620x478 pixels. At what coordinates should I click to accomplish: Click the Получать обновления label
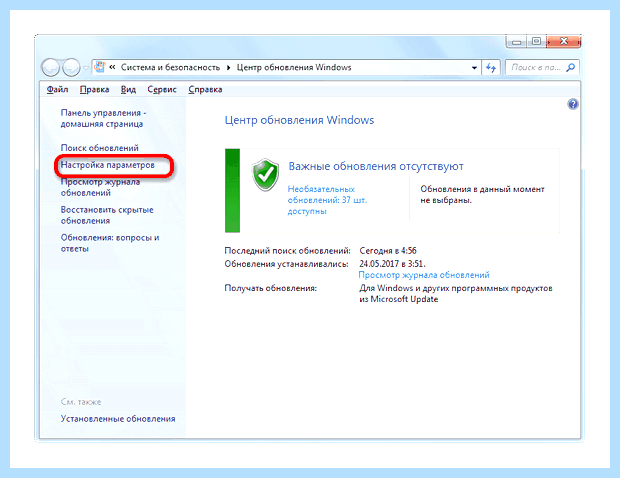[271, 288]
